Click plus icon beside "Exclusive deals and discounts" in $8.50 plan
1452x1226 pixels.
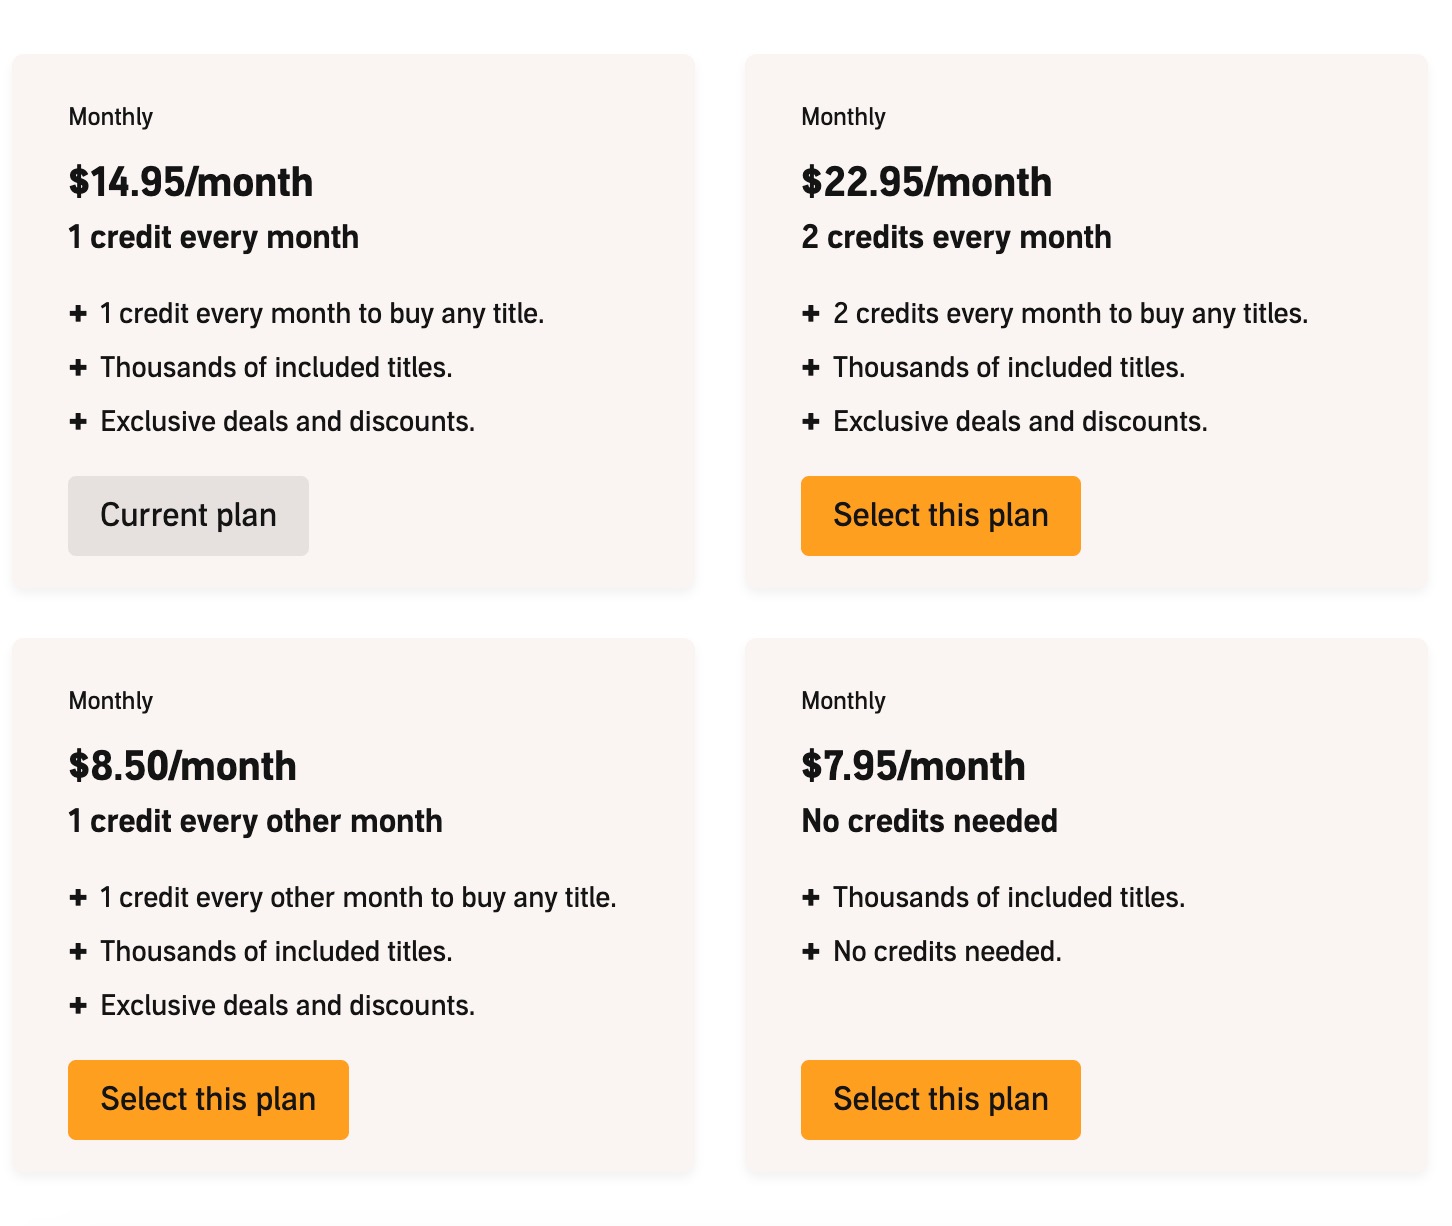[x=78, y=1006]
